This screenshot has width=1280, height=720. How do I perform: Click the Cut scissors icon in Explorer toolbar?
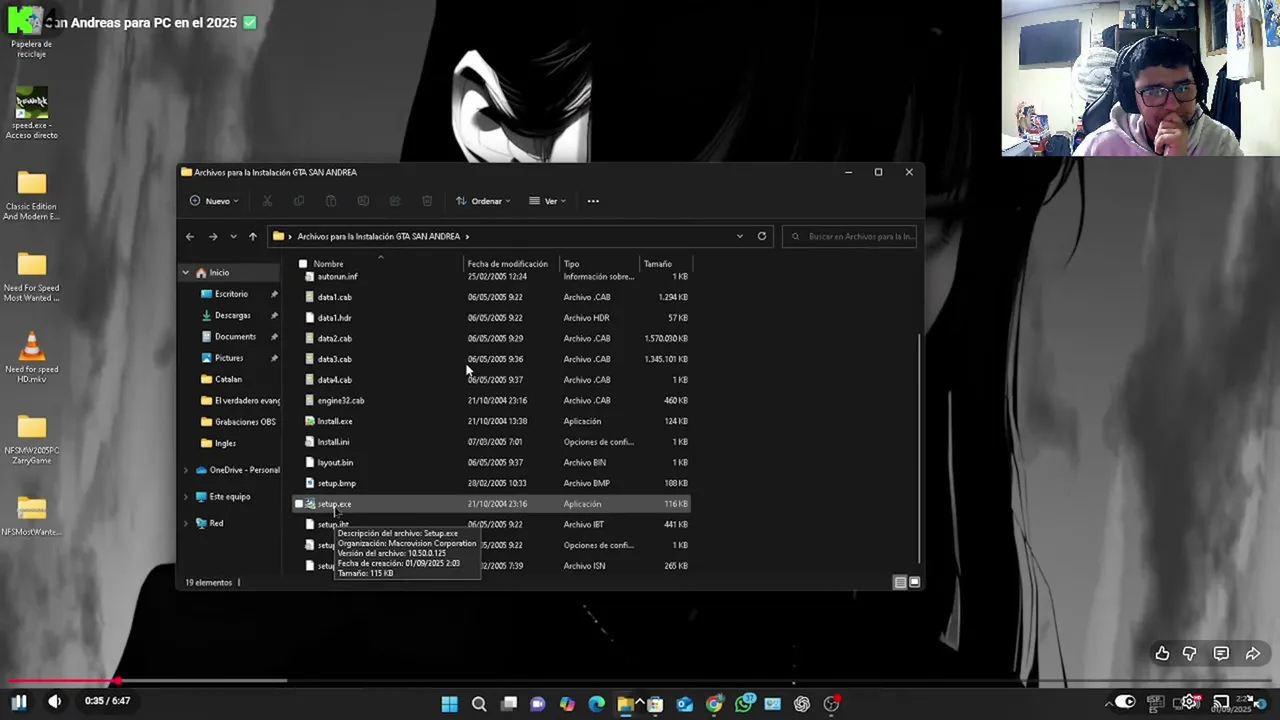(x=267, y=201)
